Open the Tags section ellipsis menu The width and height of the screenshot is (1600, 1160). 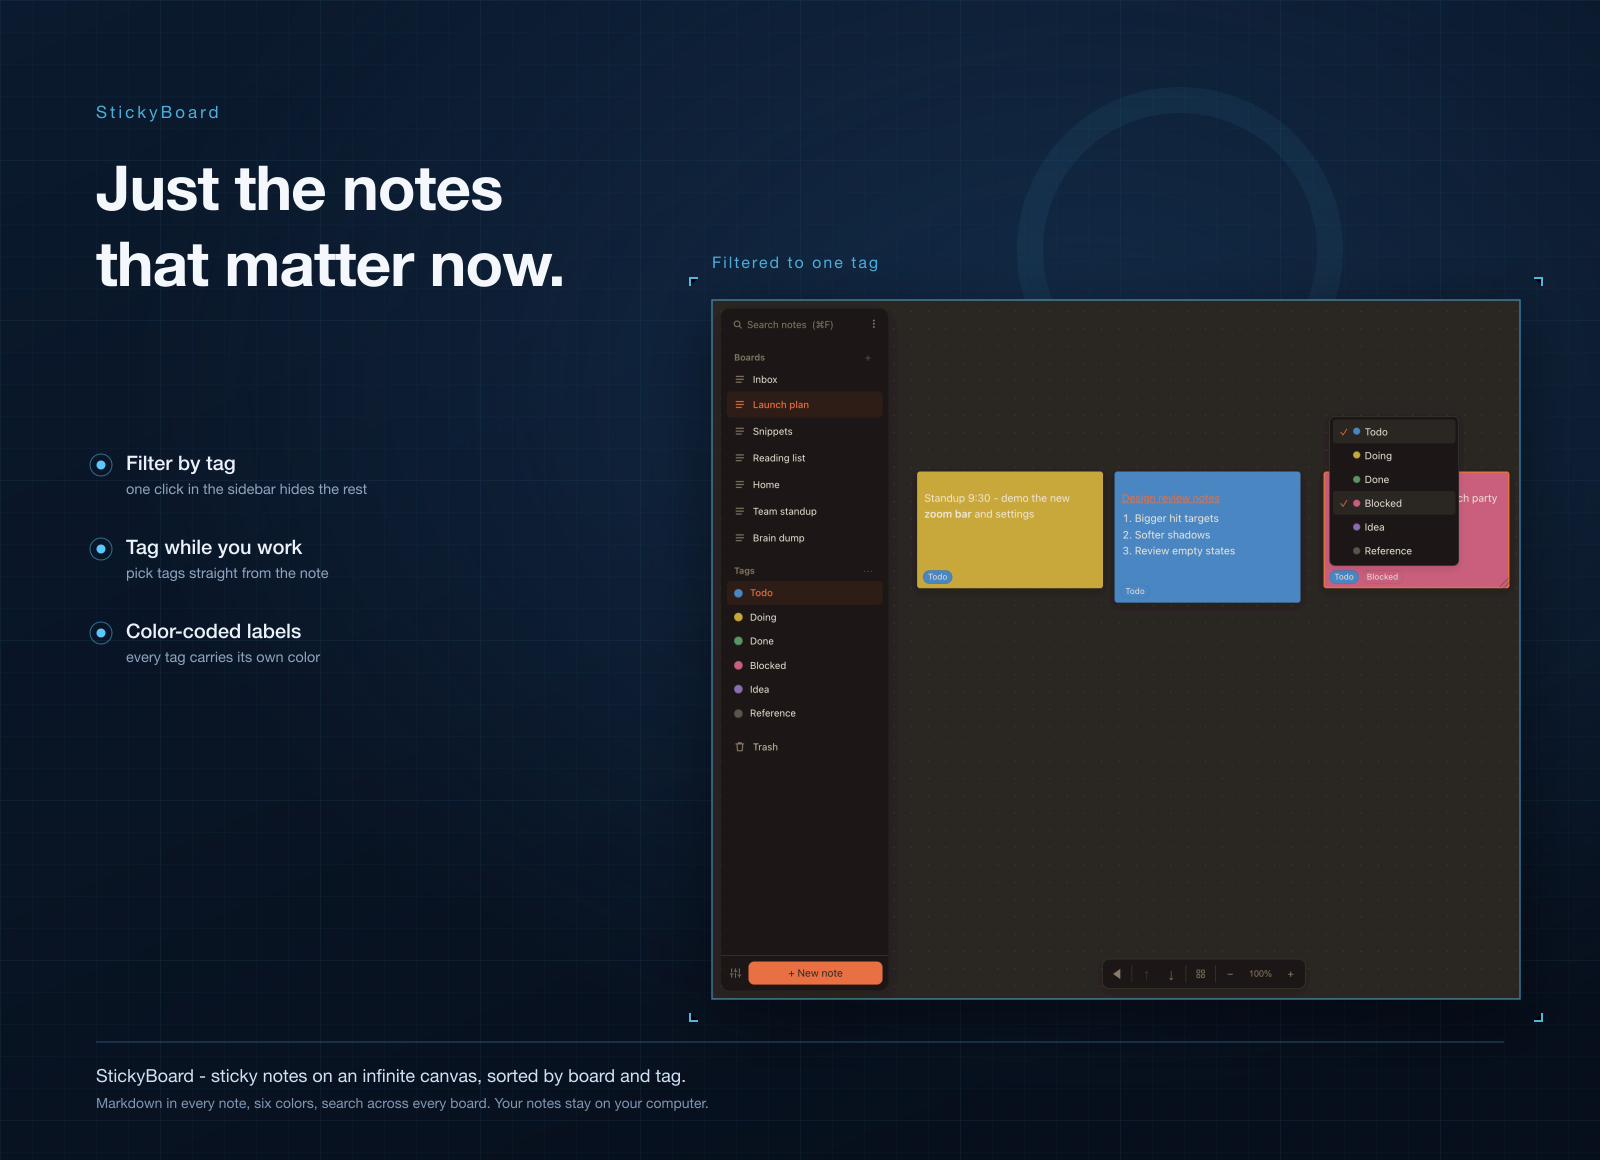(x=868, y=571)
